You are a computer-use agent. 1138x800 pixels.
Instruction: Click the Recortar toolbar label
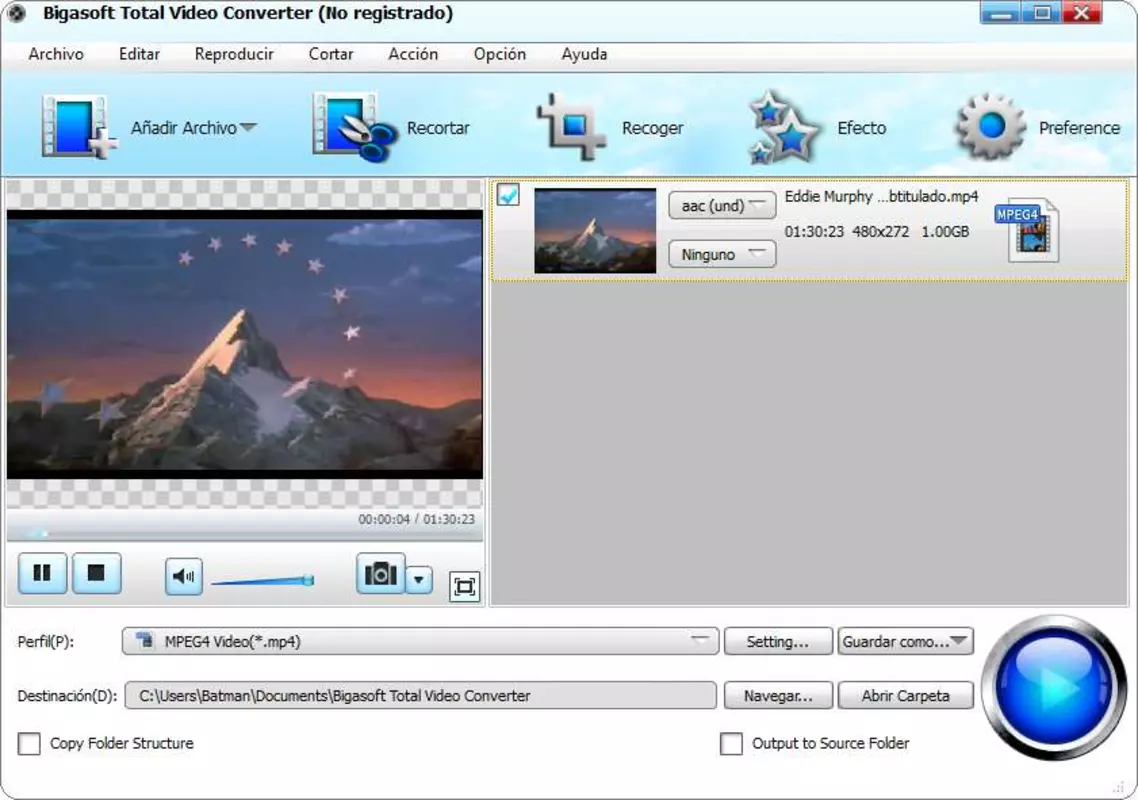click(x=438, y=128)
